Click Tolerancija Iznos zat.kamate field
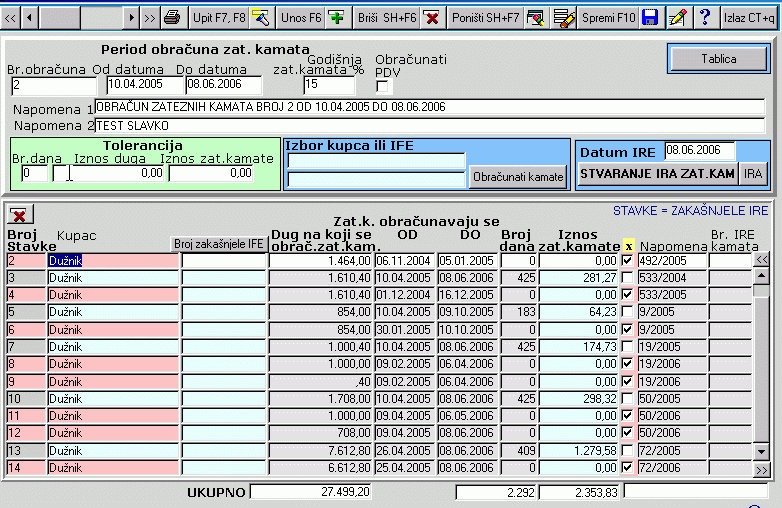This screenshot has height=508, width=782. pos(211,173)
